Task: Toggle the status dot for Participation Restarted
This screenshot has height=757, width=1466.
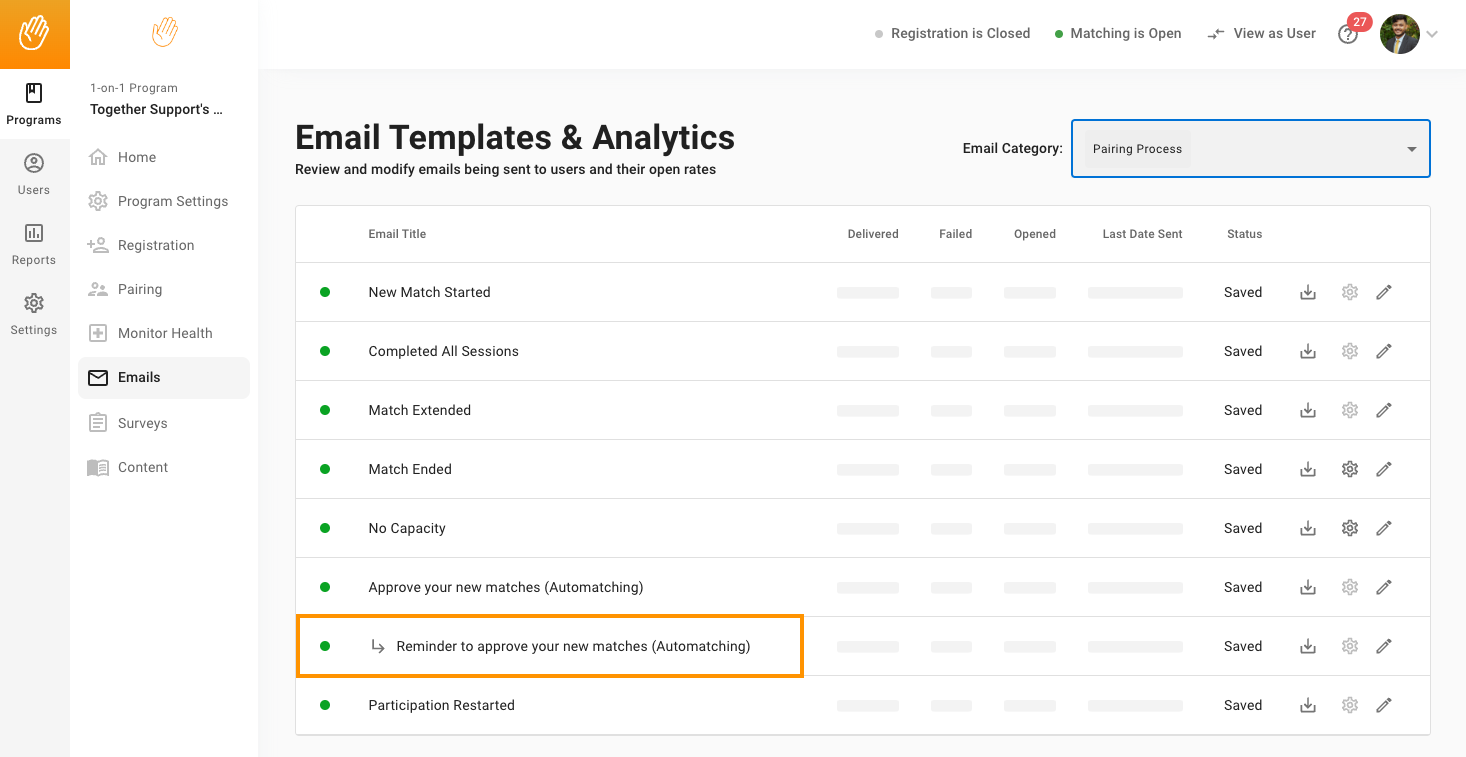Action: (325, 705)
